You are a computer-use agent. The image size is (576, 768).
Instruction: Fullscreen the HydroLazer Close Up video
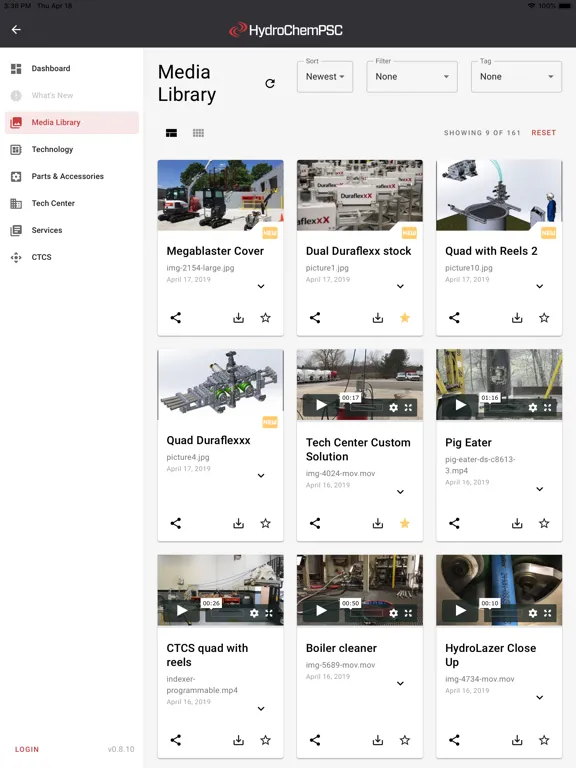(x=548, y=613)
